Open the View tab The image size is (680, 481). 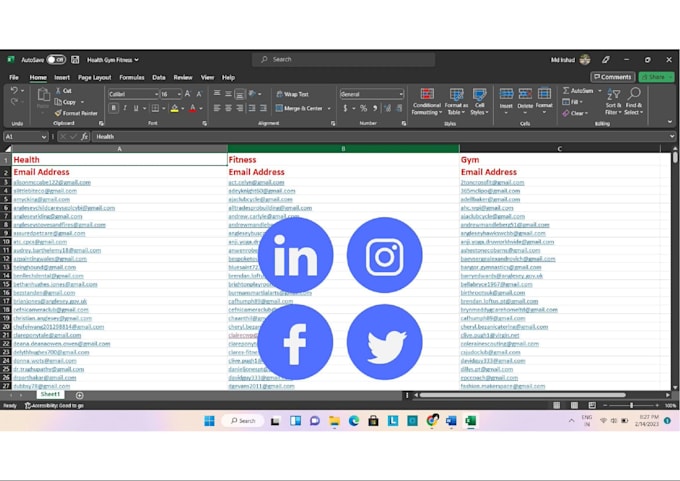207,77
